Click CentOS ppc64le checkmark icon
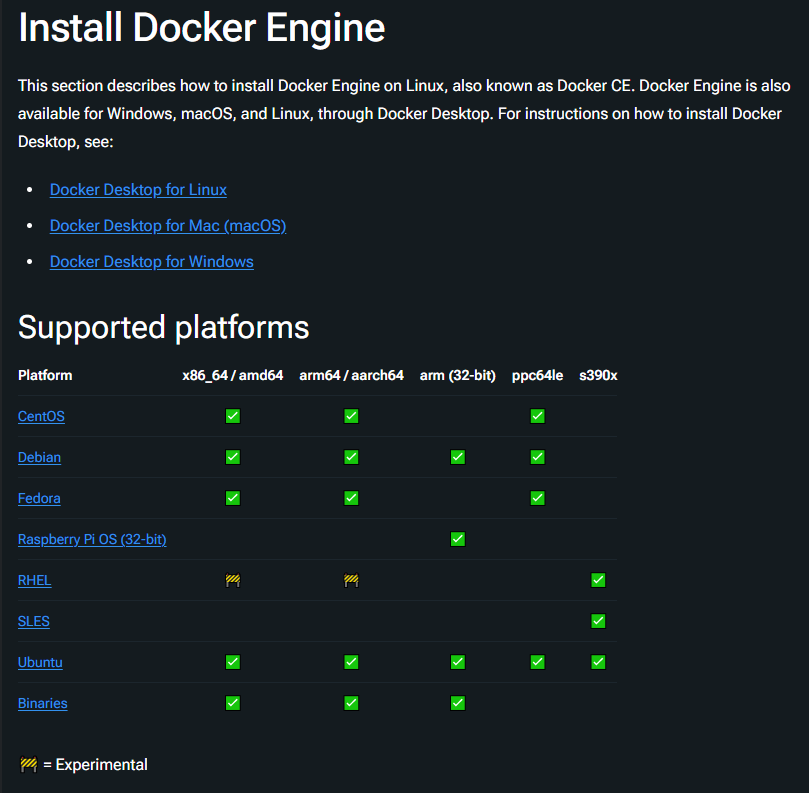This screenshot has height=793, width=809. 538,416
